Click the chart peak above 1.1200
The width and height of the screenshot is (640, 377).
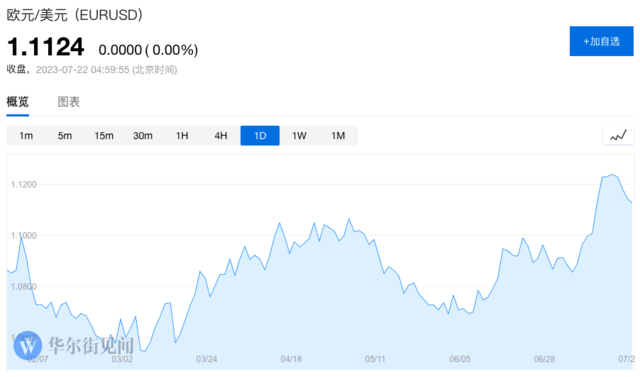point(612,175)
